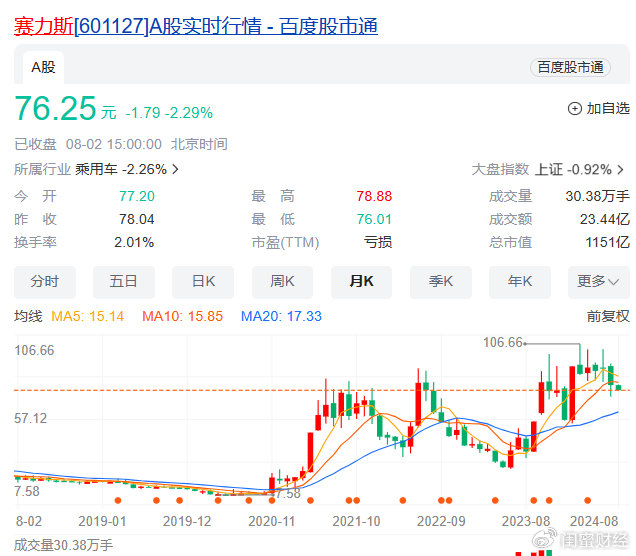Click the 总市值 value 1151亿
Image resolution: width=636 pixels, height=556 pixels.
(607, 243)
